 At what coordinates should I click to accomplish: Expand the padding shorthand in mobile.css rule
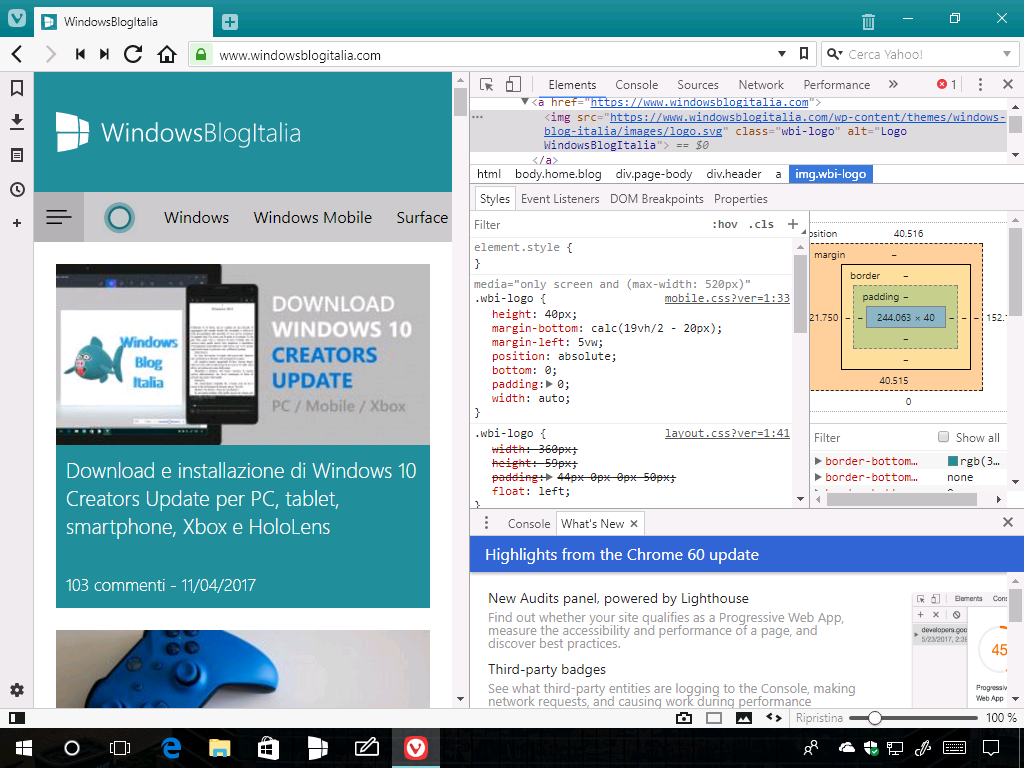pyautogui.click(x=549, y=384)
